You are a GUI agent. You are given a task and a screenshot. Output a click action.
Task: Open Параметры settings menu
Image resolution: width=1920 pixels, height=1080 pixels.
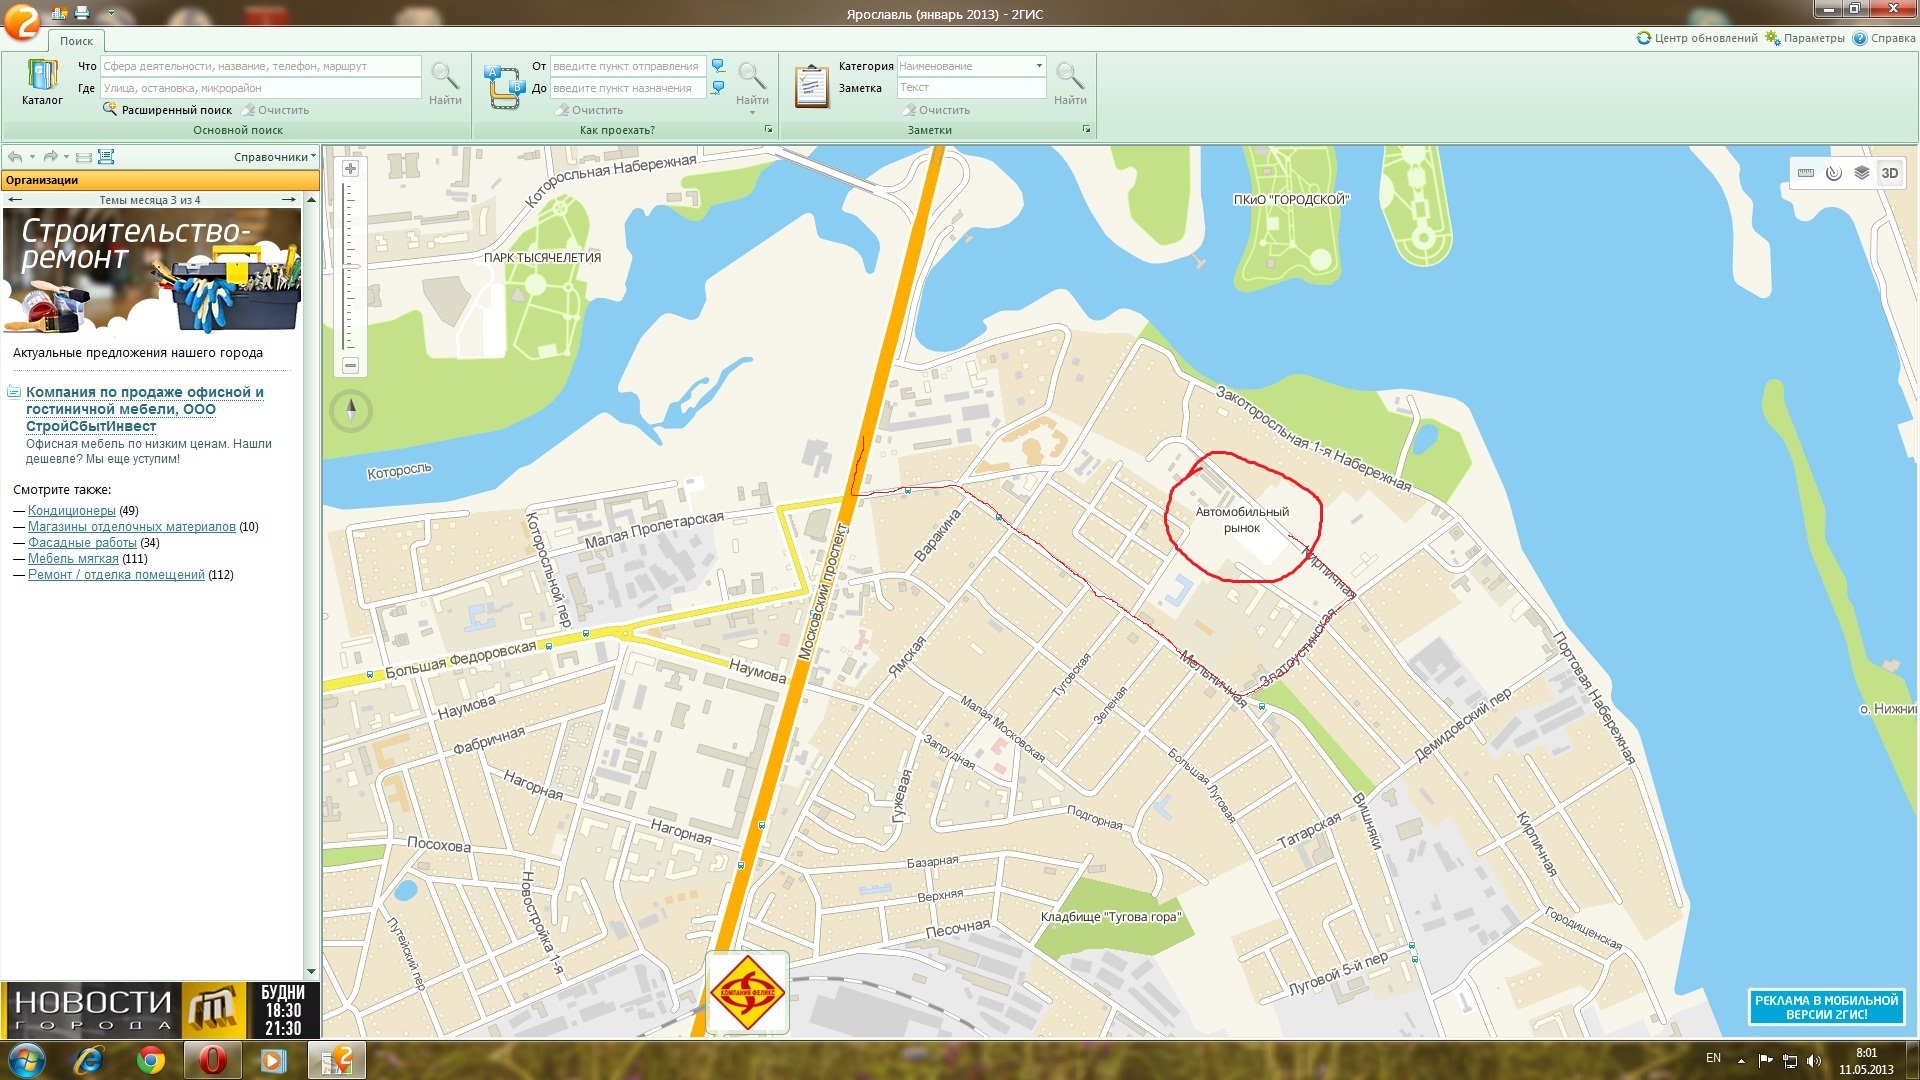(x=1805, y=38)
